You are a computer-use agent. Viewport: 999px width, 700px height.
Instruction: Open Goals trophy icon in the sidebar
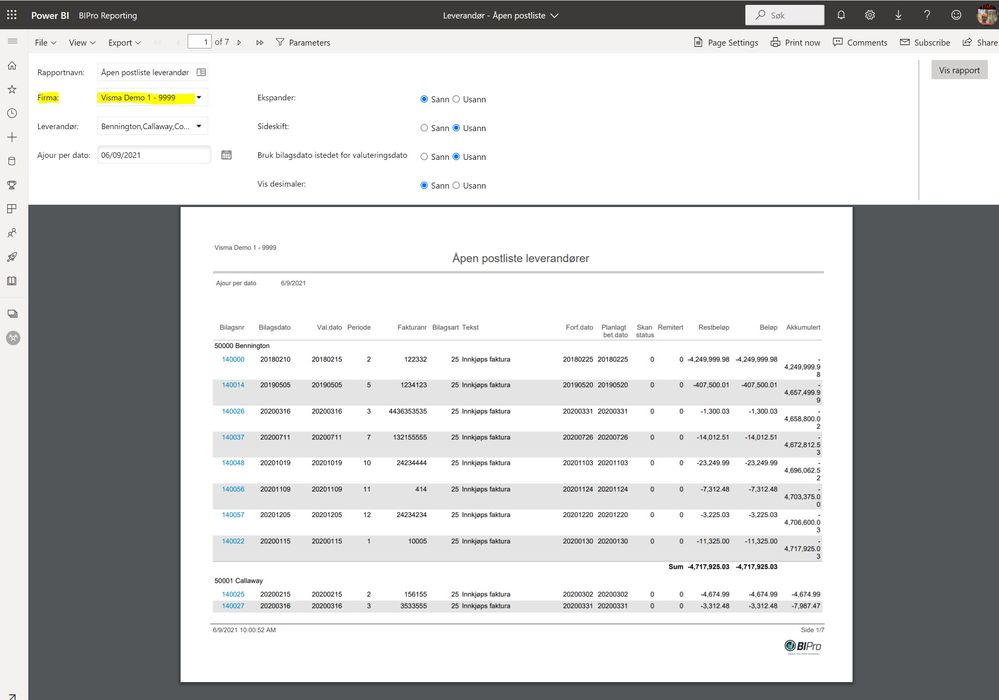pyautogui.click(x=12, y=185)
